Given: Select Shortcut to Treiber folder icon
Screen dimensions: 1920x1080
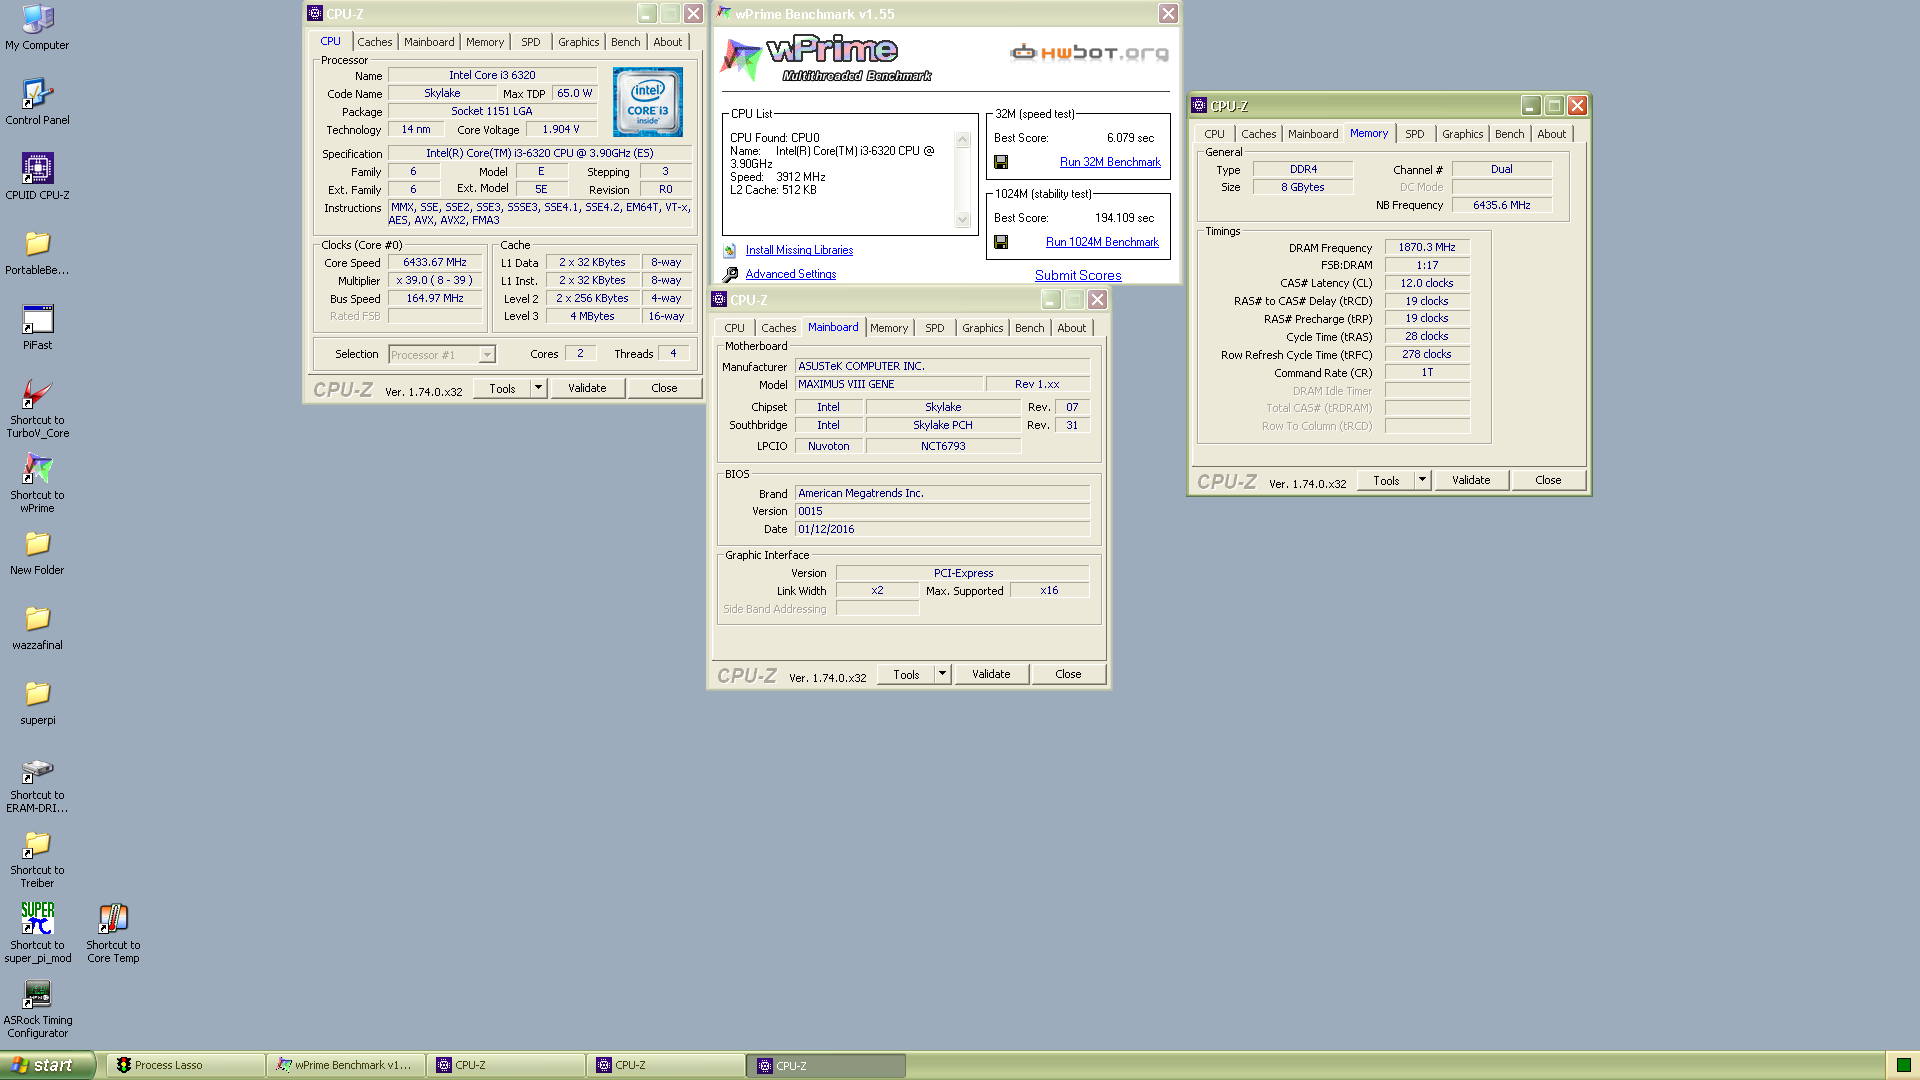Looking at the screenshot, I should [x=37, y=858].
